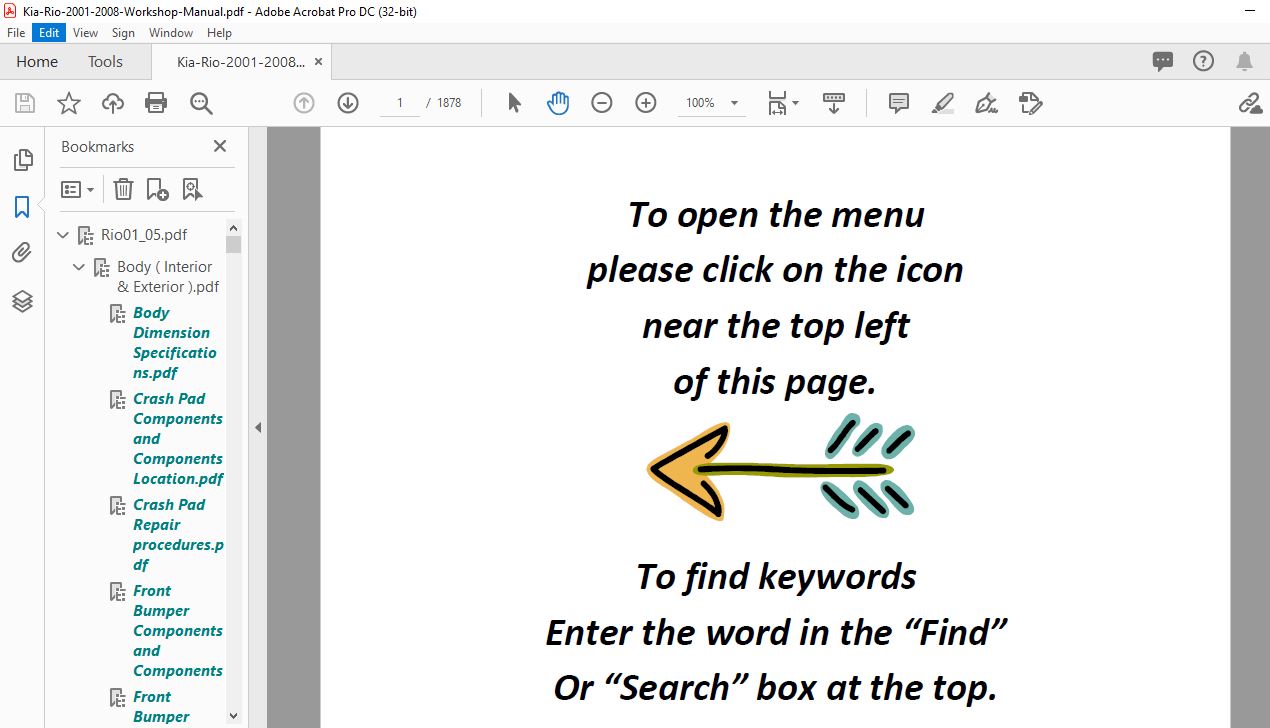
Task: Upload file to cloud icon
Action: click(x=113, y=103)
